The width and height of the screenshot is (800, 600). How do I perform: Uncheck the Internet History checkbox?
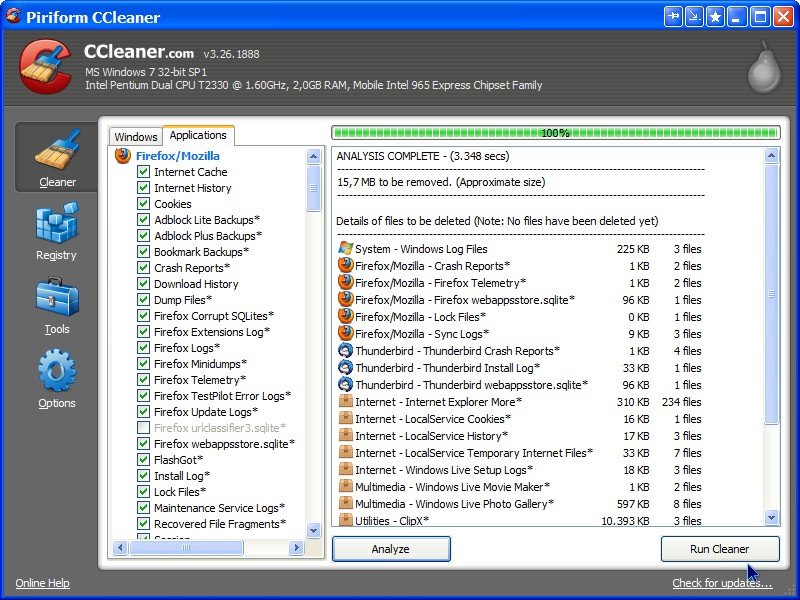tap(143, 187)
